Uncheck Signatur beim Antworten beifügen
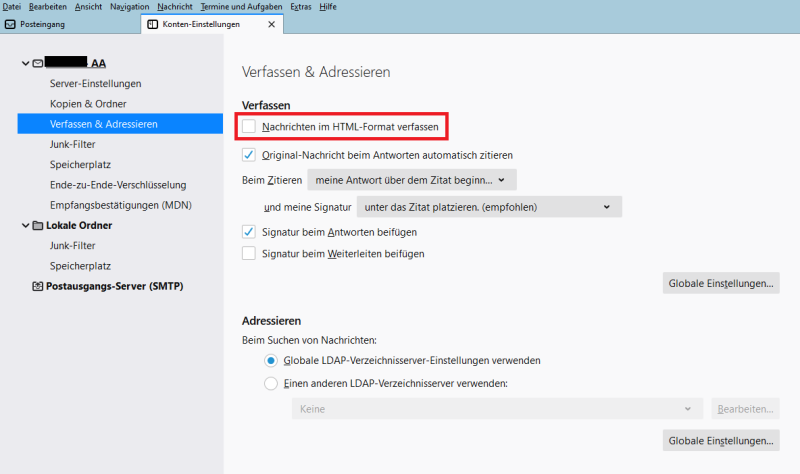The height and width of the screenshot is (474, 800). click(249, 232)
